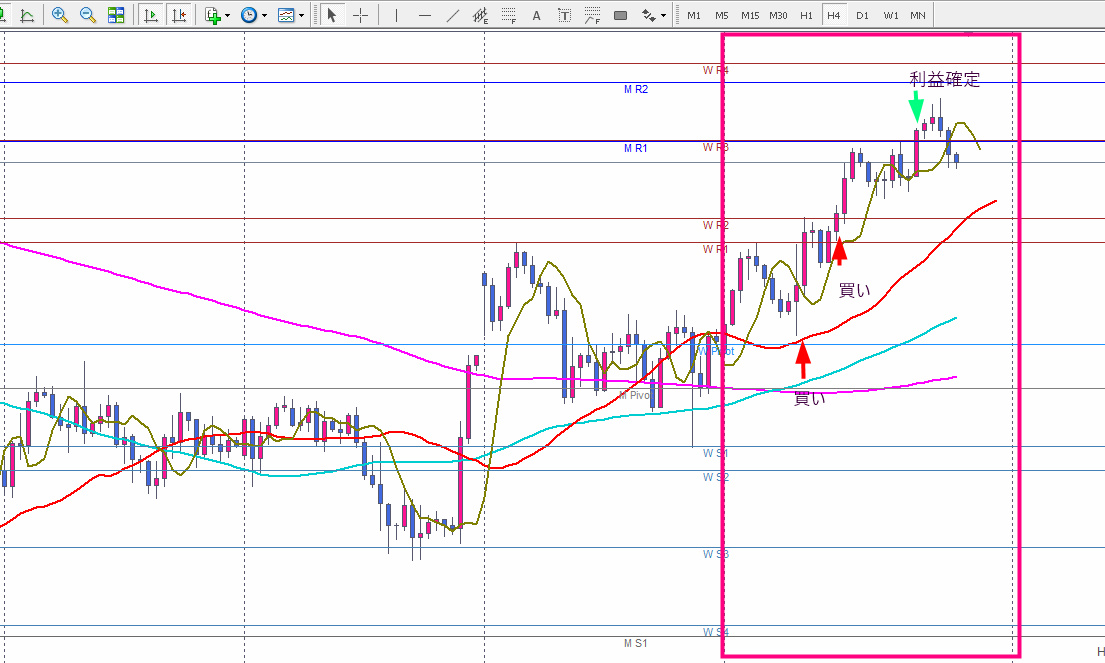Select the Fibonacci arc tool
The height and width of the screenshot is (663, 1105).
pyautogui.click(x=593, y=15)
